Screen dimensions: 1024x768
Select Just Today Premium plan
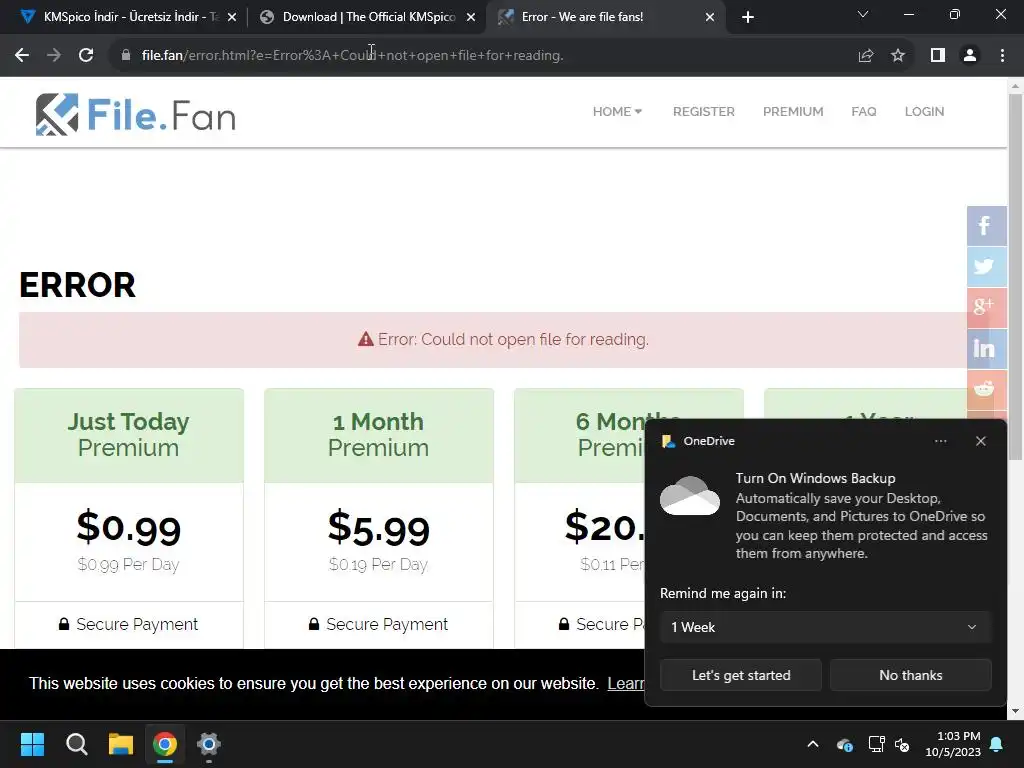[129, 435]
